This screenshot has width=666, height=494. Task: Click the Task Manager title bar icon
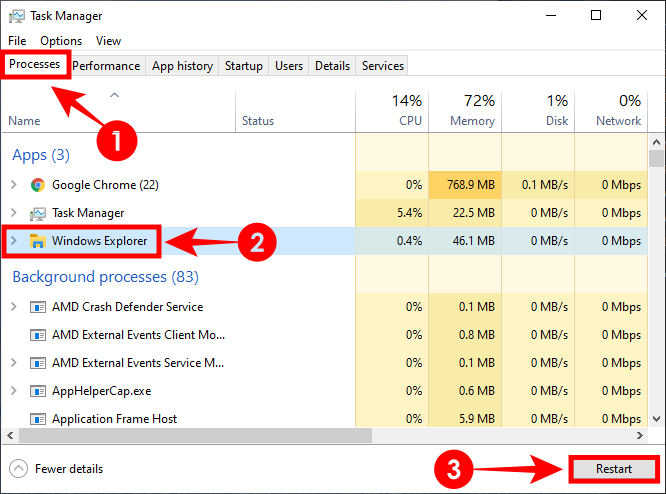(x=15, y=16)
